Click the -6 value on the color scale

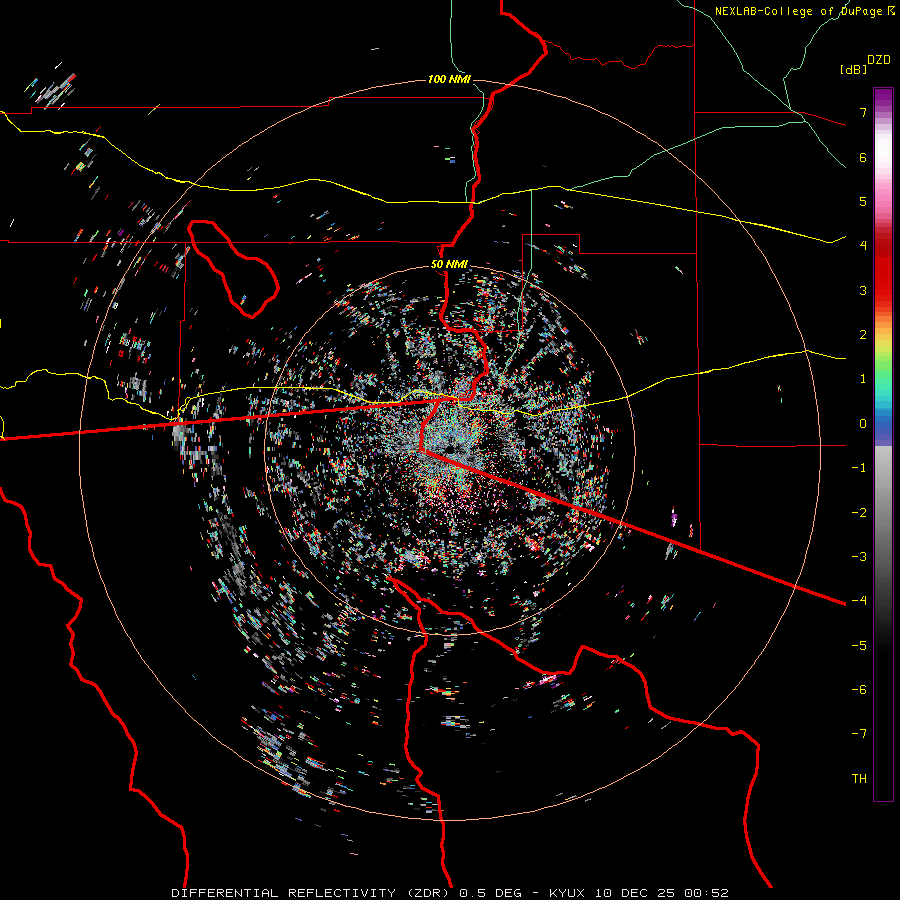859,689
